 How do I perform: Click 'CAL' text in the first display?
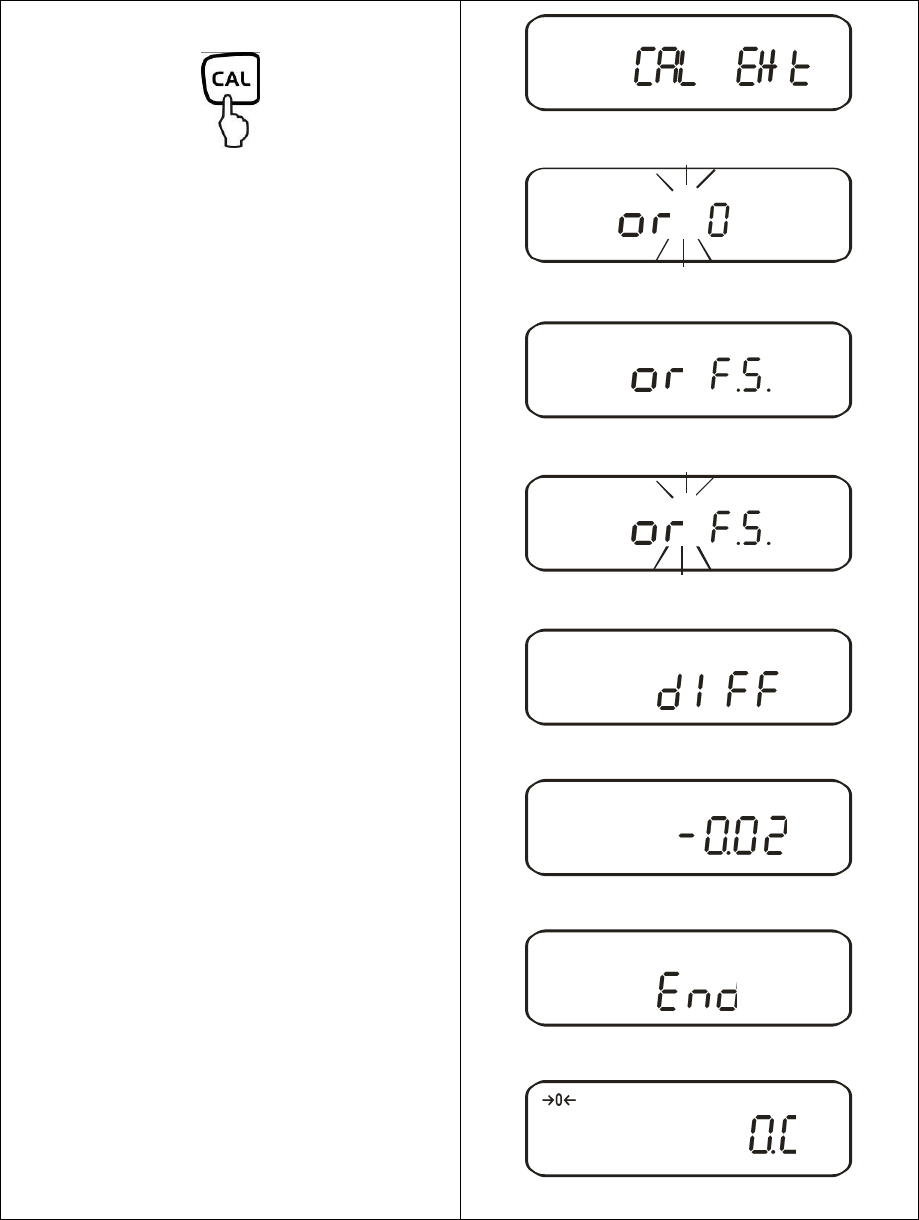coord(679,70)
